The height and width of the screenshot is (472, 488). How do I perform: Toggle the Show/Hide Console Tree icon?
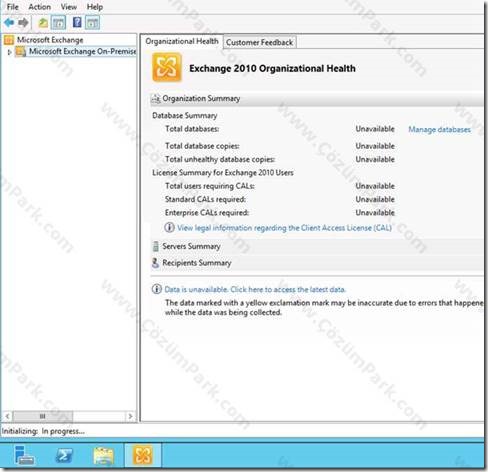(58, 23)
